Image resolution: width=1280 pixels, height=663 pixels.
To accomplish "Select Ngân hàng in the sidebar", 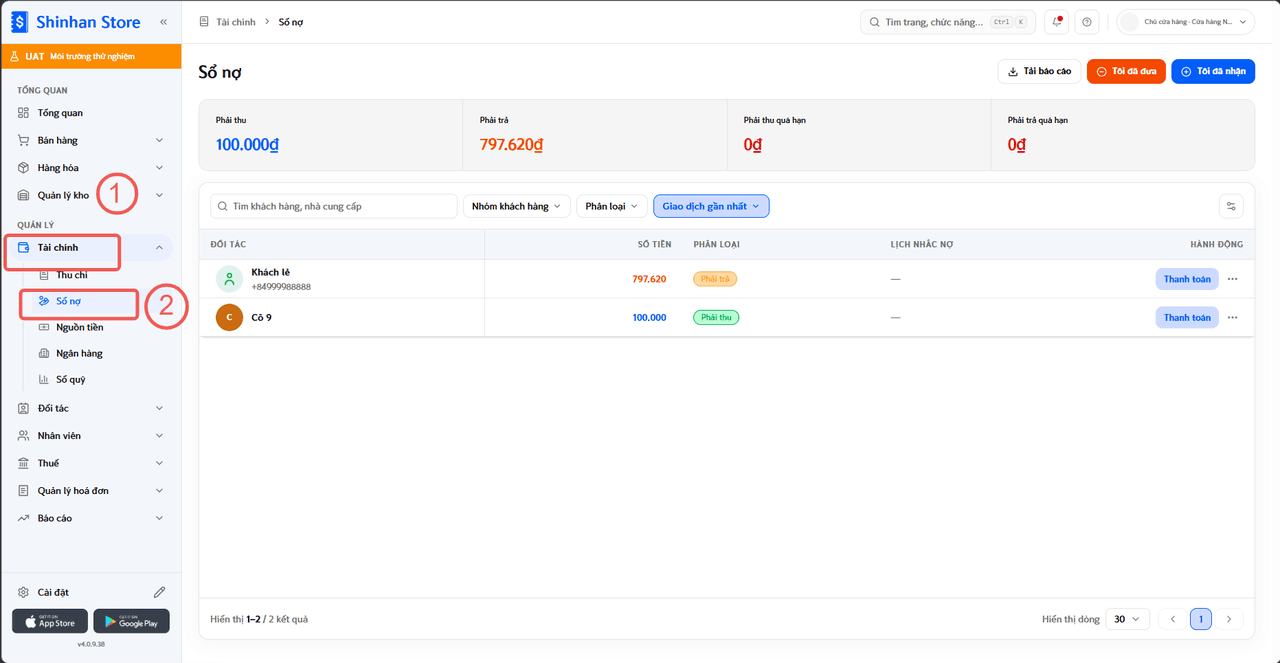I will tap(79, 353).
